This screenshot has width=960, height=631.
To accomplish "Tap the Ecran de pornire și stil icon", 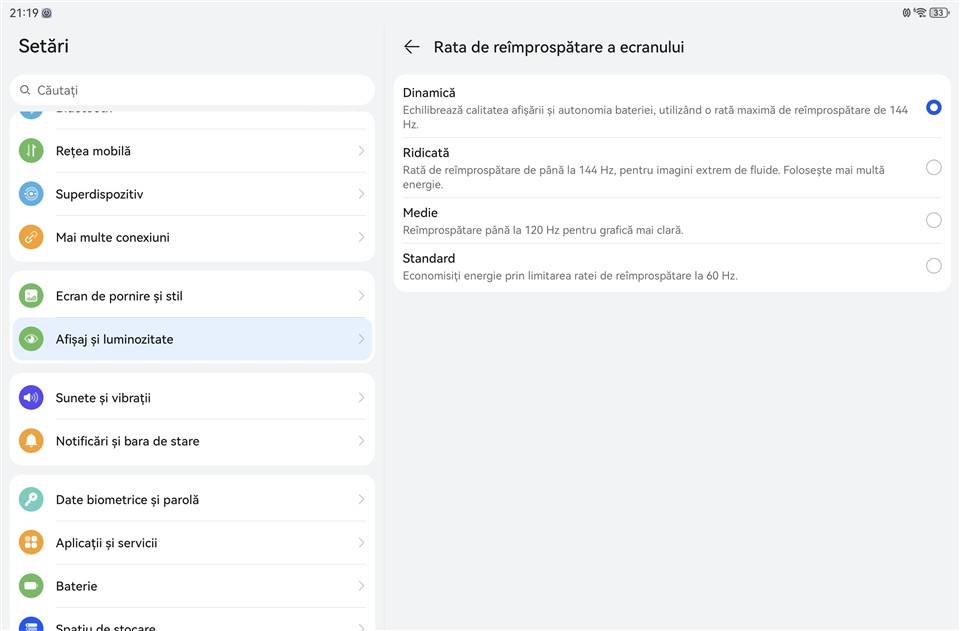I will click(x=31, y=296).
